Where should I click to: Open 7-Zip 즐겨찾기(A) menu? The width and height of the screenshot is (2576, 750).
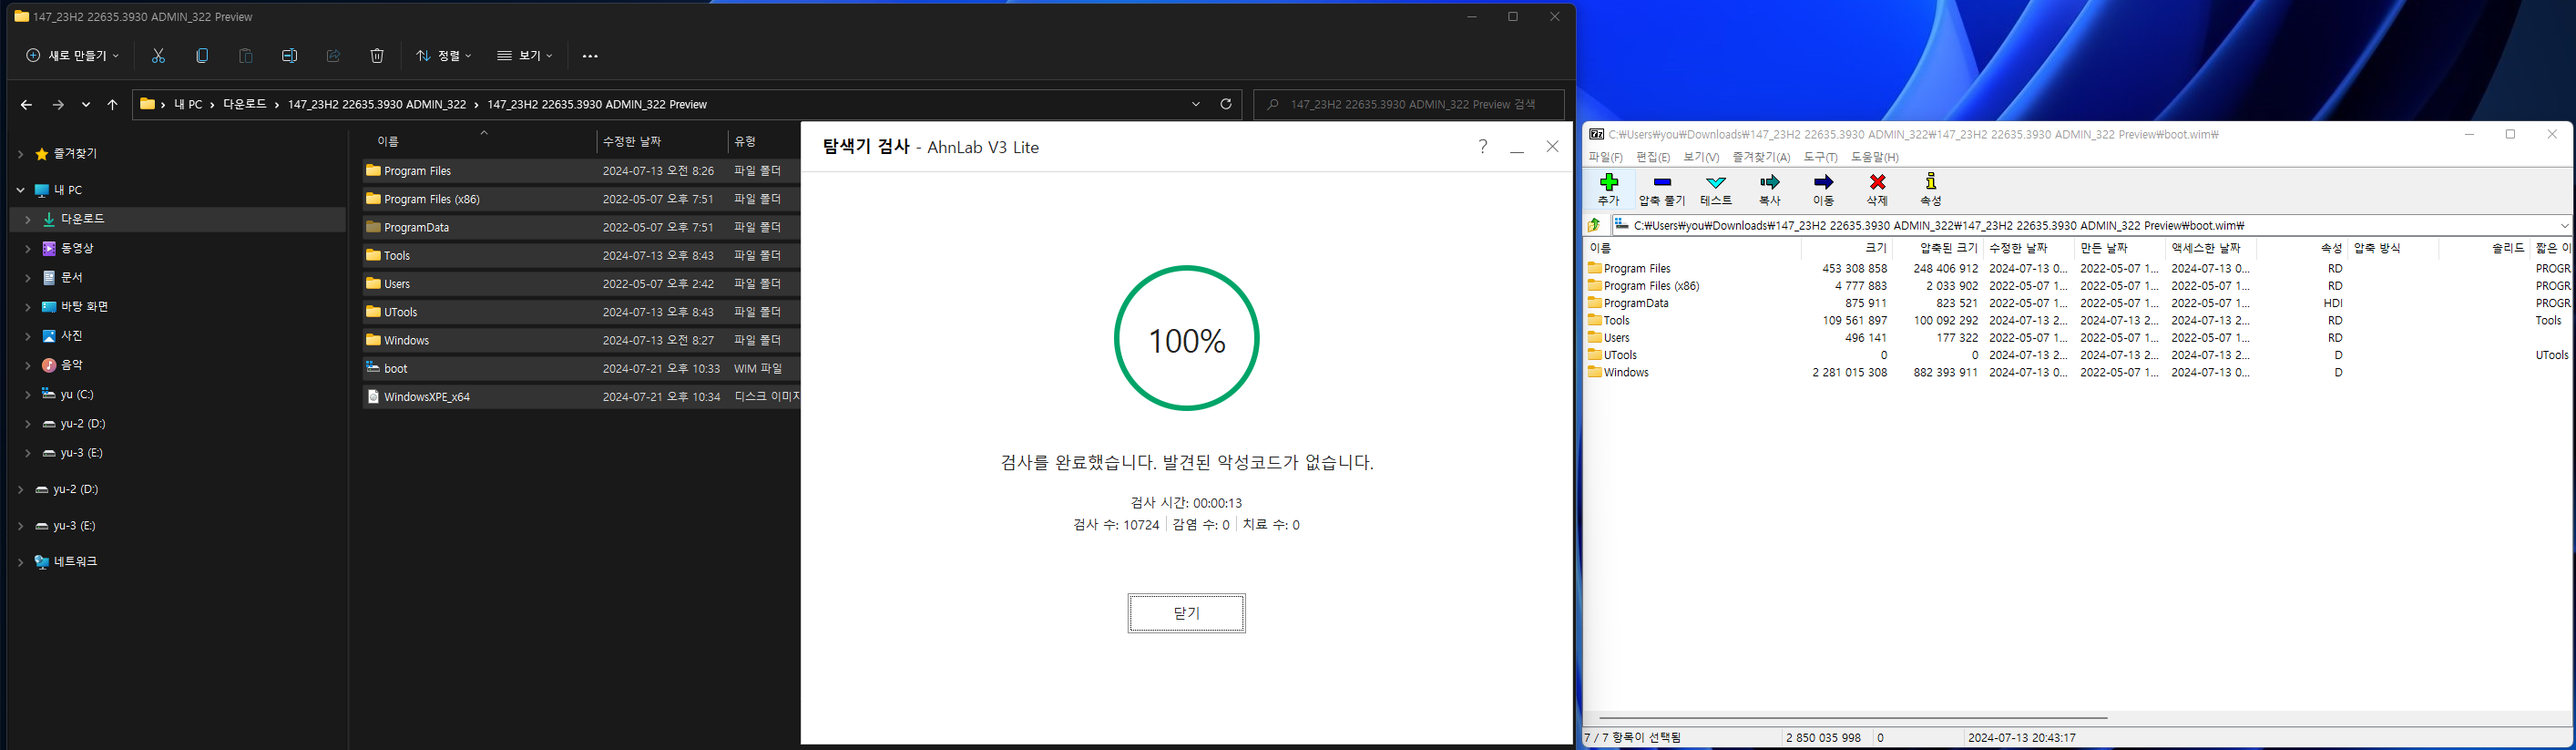pyautogui.click(x=1761, y=157)
